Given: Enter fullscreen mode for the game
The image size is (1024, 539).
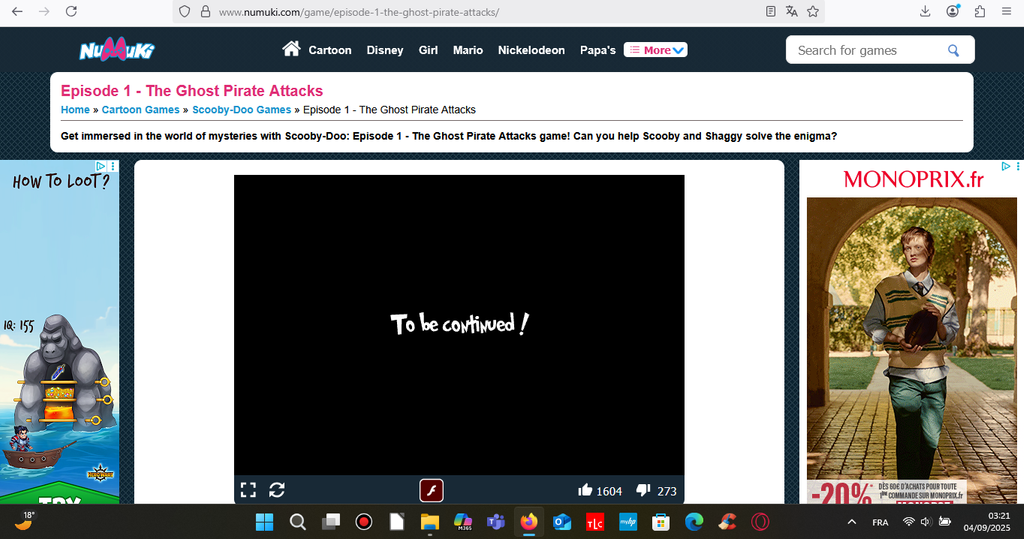Looking at the screenshot, I should 248,490.
